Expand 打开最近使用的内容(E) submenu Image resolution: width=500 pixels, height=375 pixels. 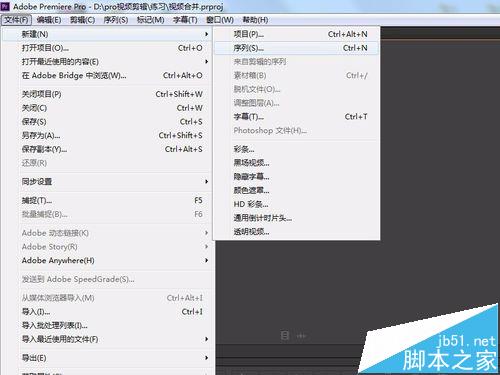click(x=107, y=62)
